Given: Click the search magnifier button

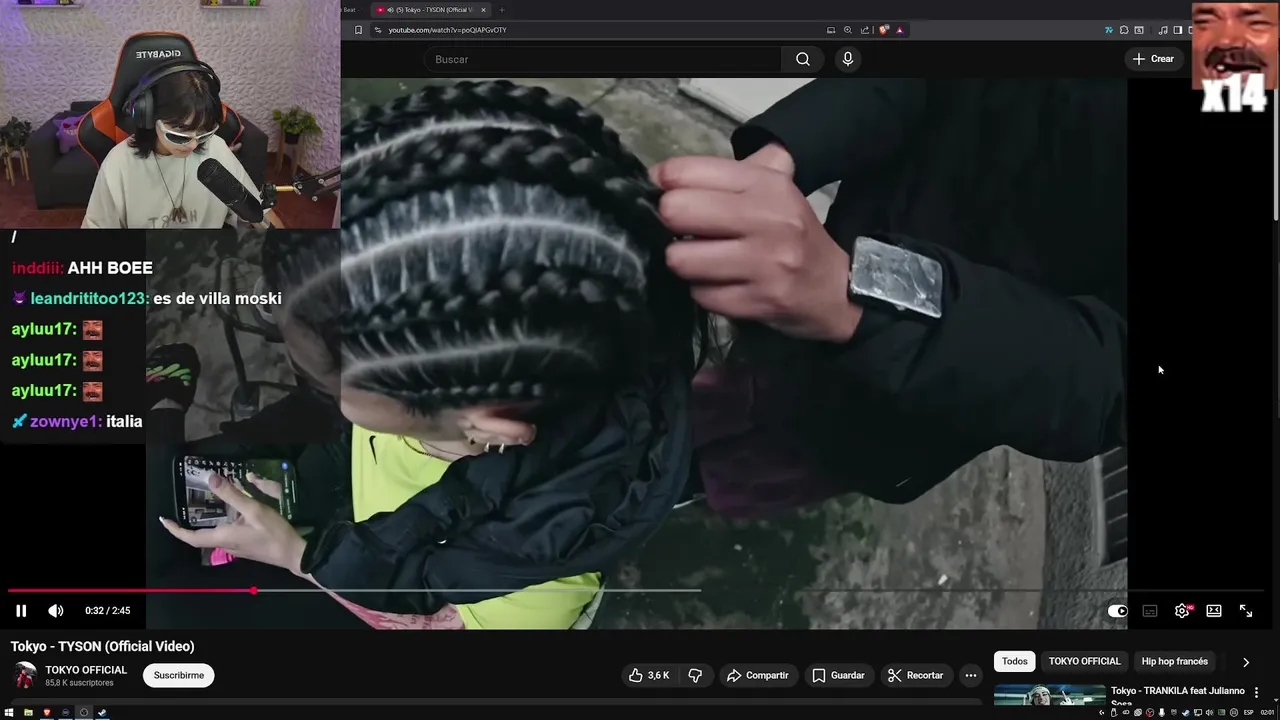Looking at the screenshot, I should point(803,59).
